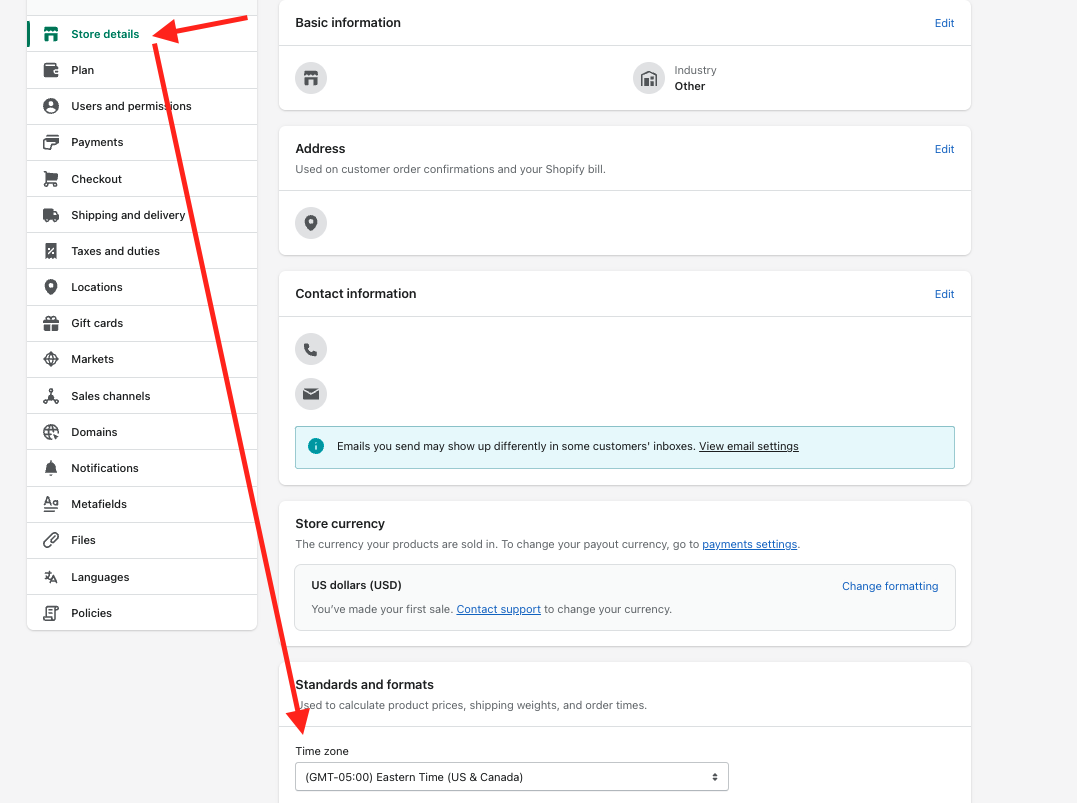Edit the Address section

click(944, 149)
